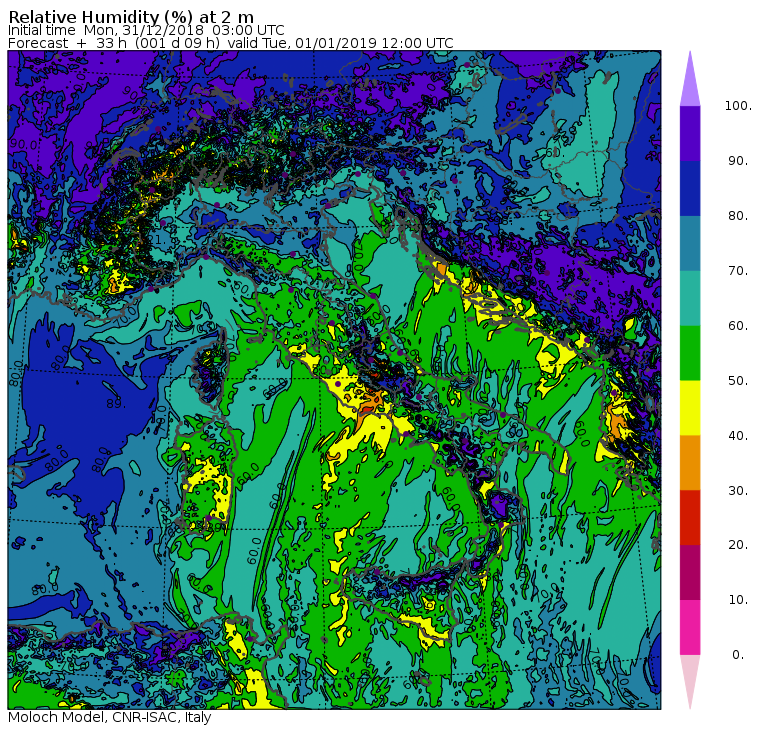Click the 'Initial time Mon, 31/12/2018 03:00 UTC' line
Image resolution: width=760 pixels, height=731 pixels.
pos(146,30)
